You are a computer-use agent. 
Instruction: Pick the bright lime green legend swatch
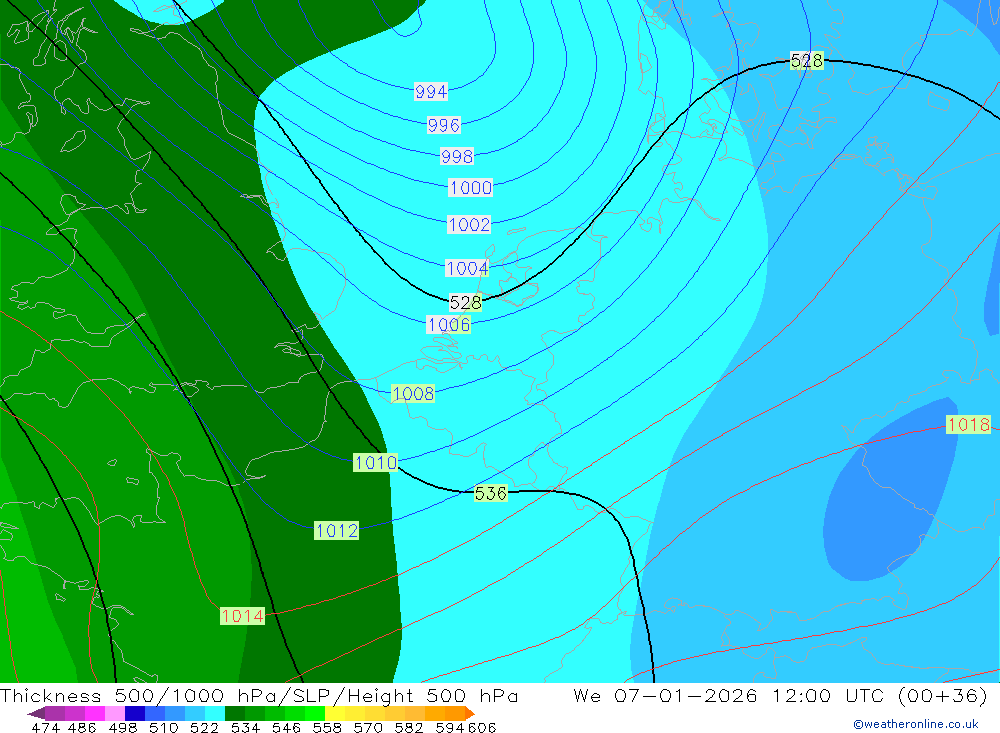tap(315, 713)
